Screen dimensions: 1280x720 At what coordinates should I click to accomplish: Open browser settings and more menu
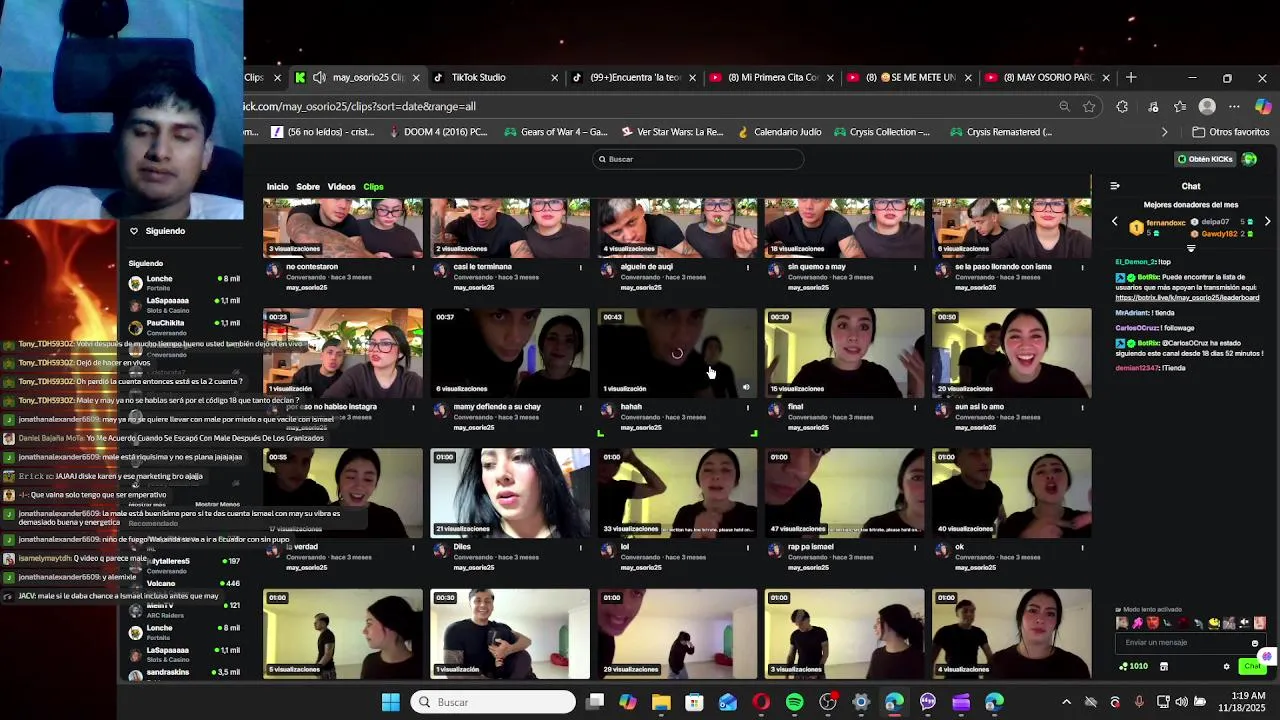click(x=1234, y=107)
